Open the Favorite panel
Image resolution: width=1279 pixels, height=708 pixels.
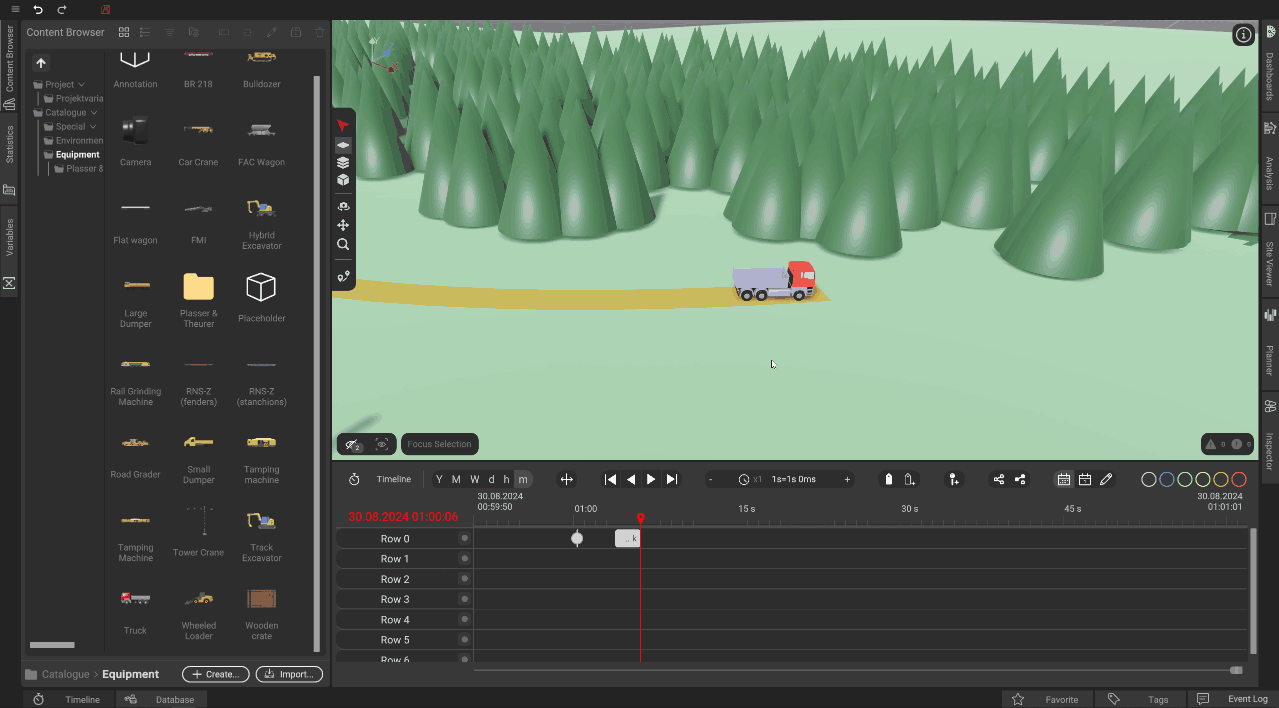coord(1048,699)
